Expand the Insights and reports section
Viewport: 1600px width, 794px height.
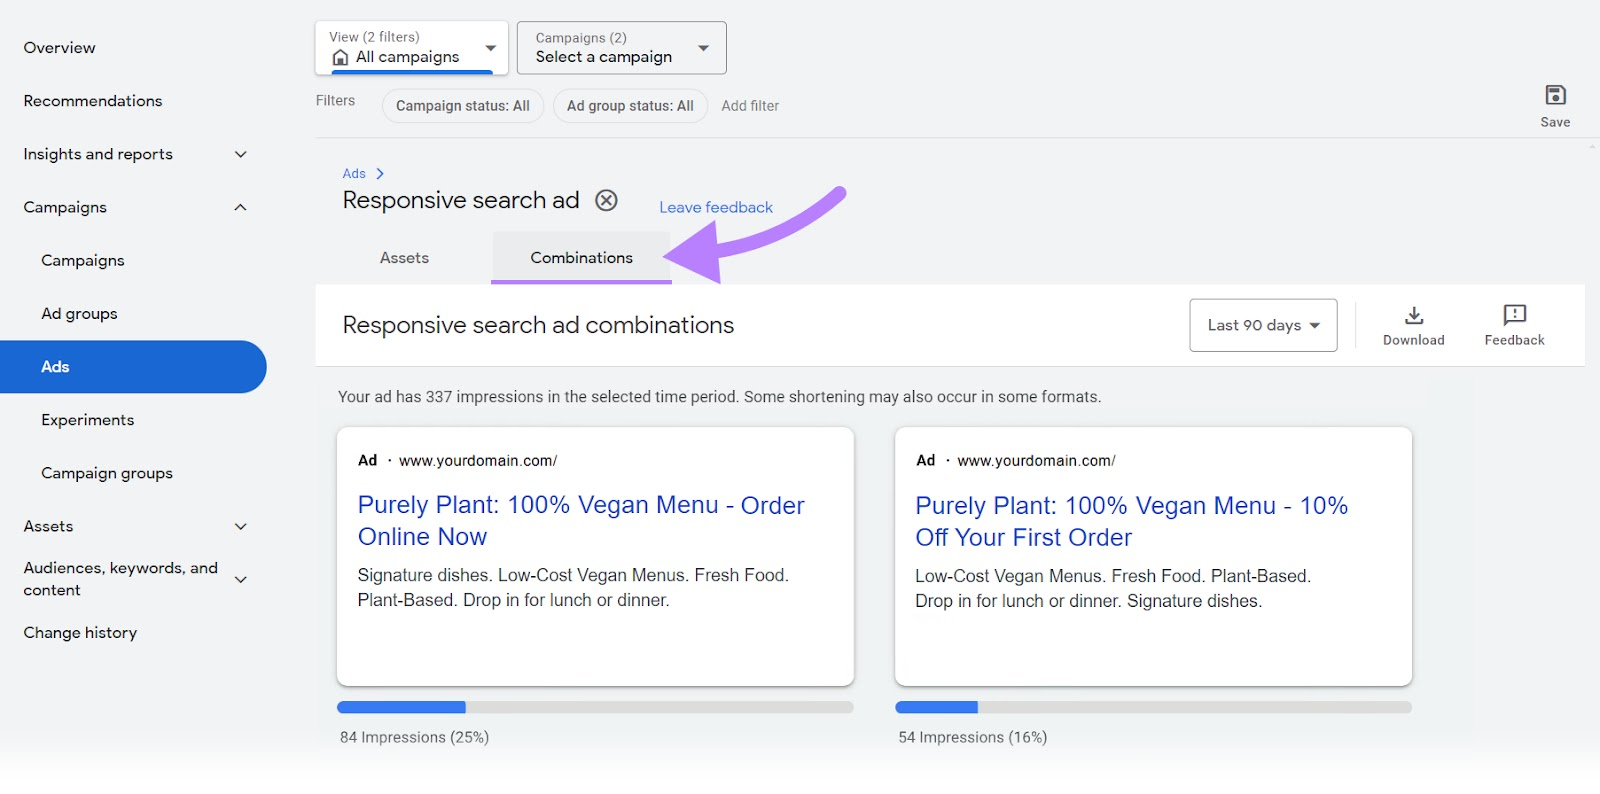pyautogui.click(x=240, y=154)
